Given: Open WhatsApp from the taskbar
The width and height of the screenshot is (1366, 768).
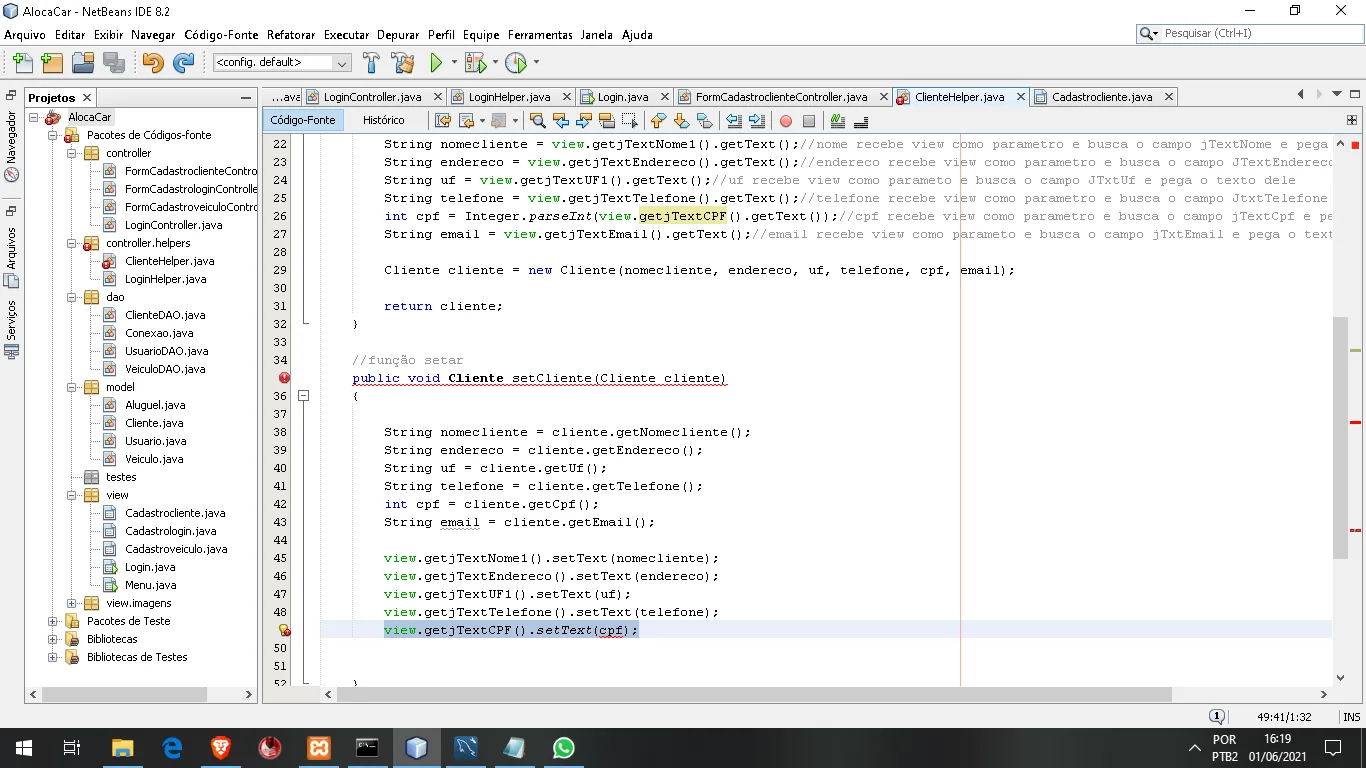Looking at the screenshot, I should [x=563, y=748].
